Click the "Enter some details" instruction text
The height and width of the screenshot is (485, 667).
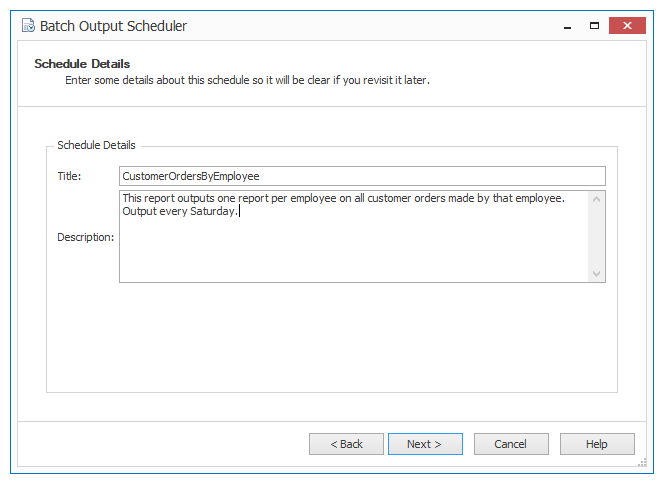[247, 80]
